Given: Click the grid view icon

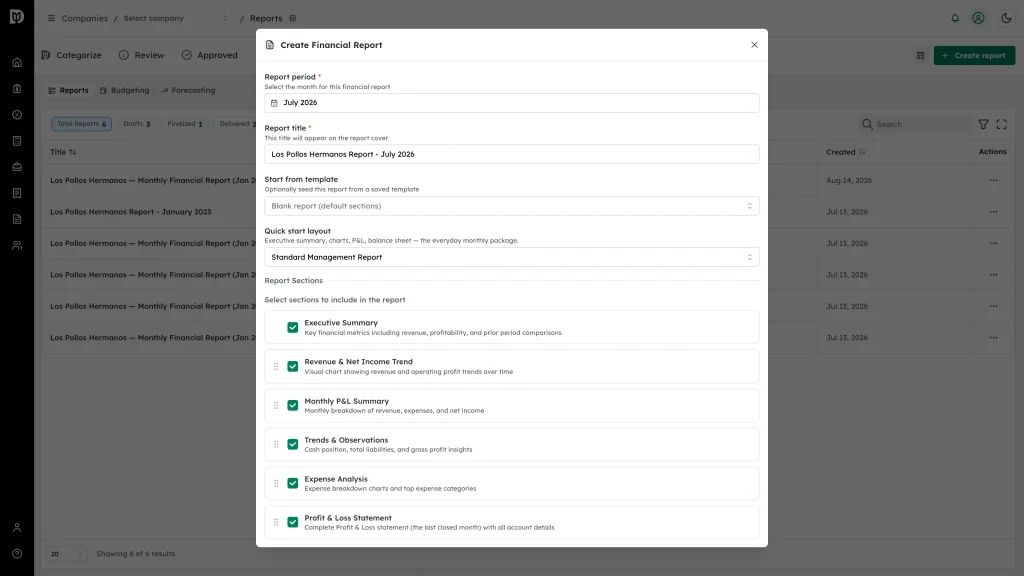Looking at the screenshot, I should click(x=920, y=56).
